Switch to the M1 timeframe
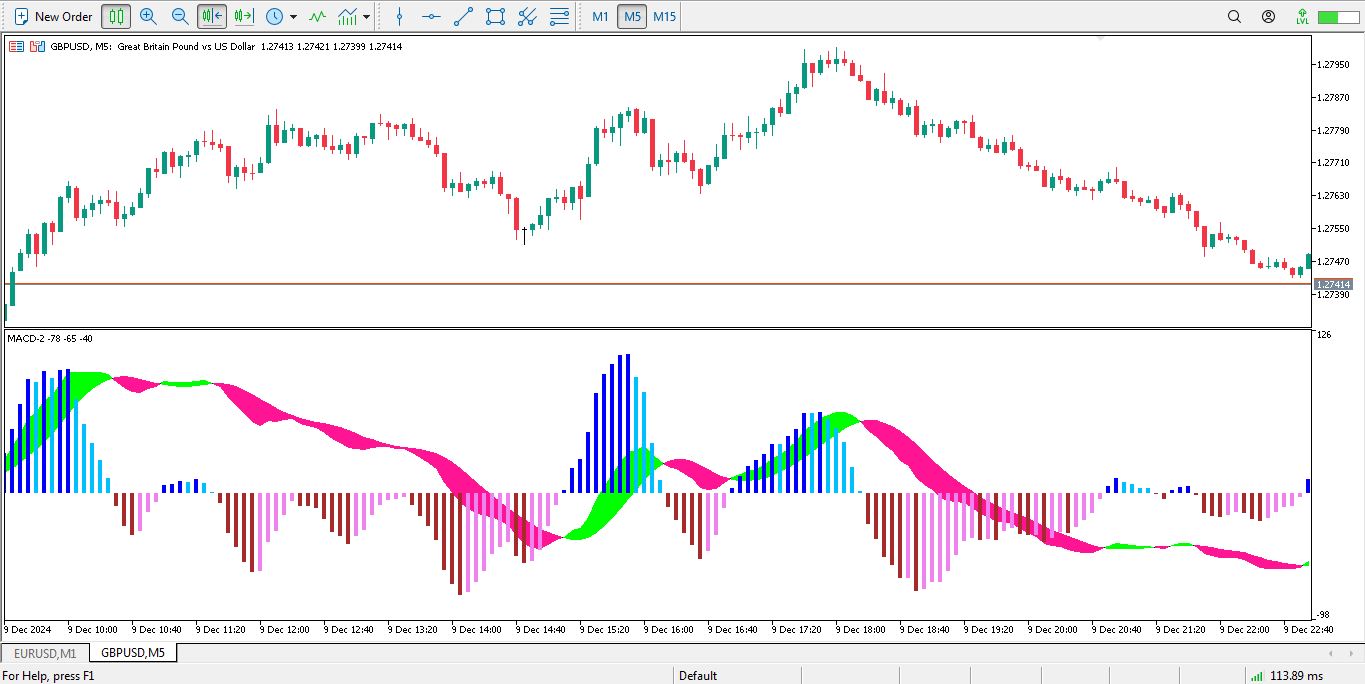Image resolution: width=1365 pixels, height=684 pixels. coord(600,16)
